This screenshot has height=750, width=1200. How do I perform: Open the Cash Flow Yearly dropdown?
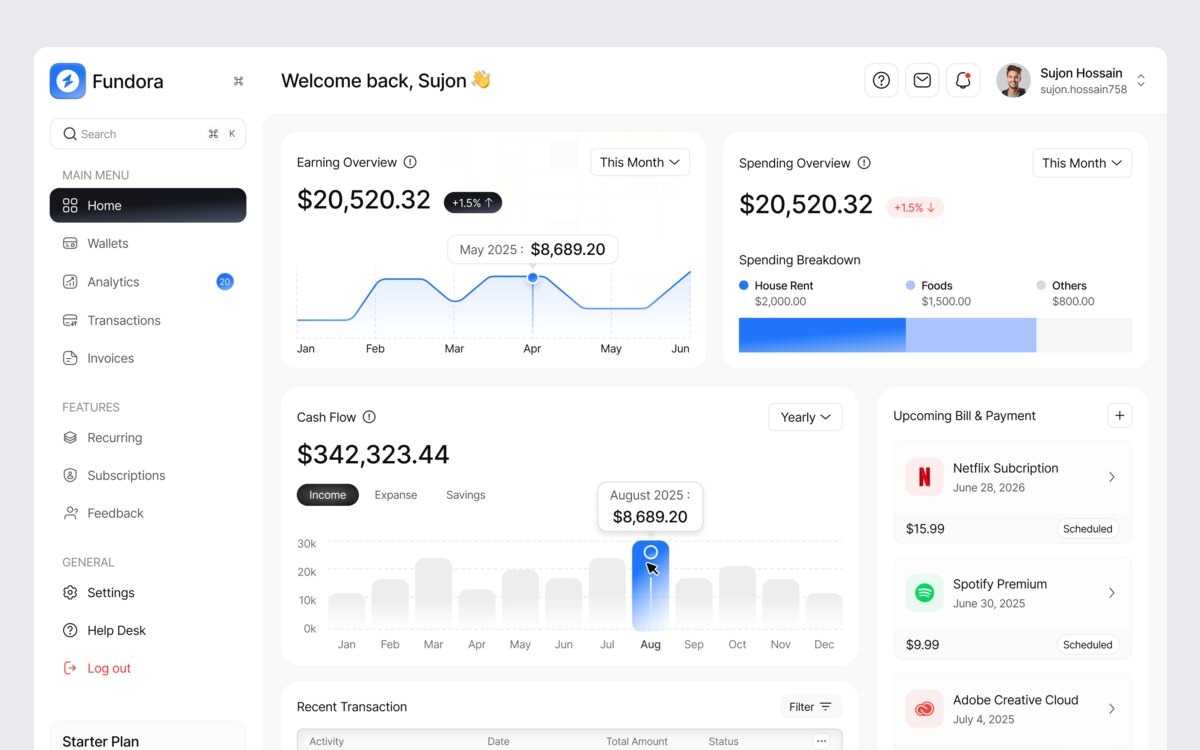805,417
